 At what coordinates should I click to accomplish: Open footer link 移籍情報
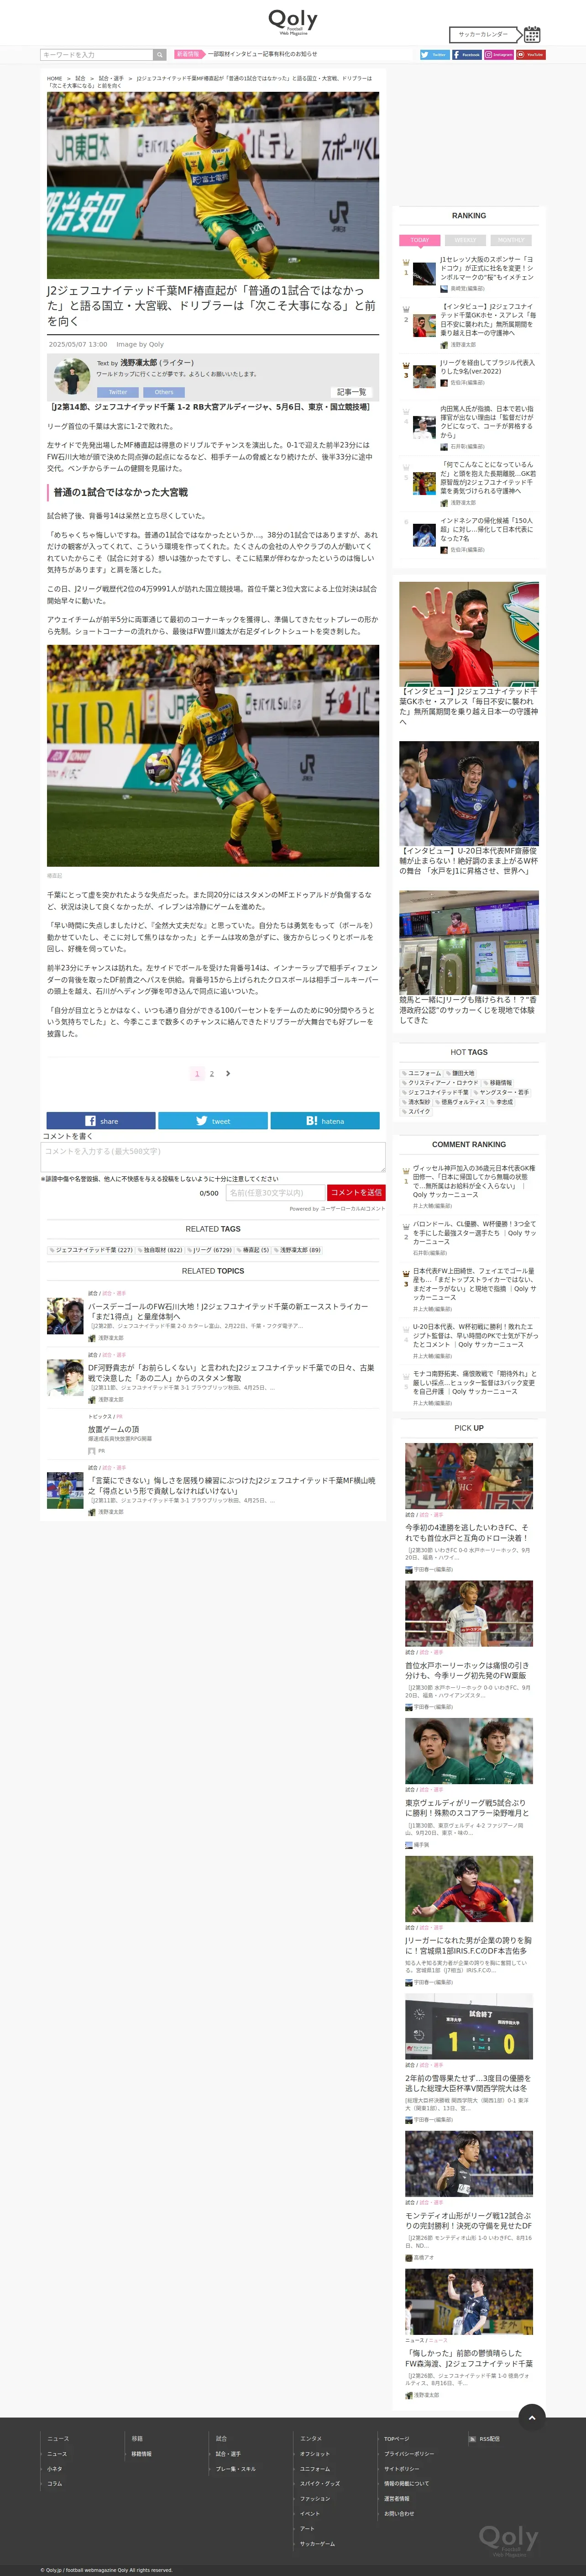tap(141, 2454)
